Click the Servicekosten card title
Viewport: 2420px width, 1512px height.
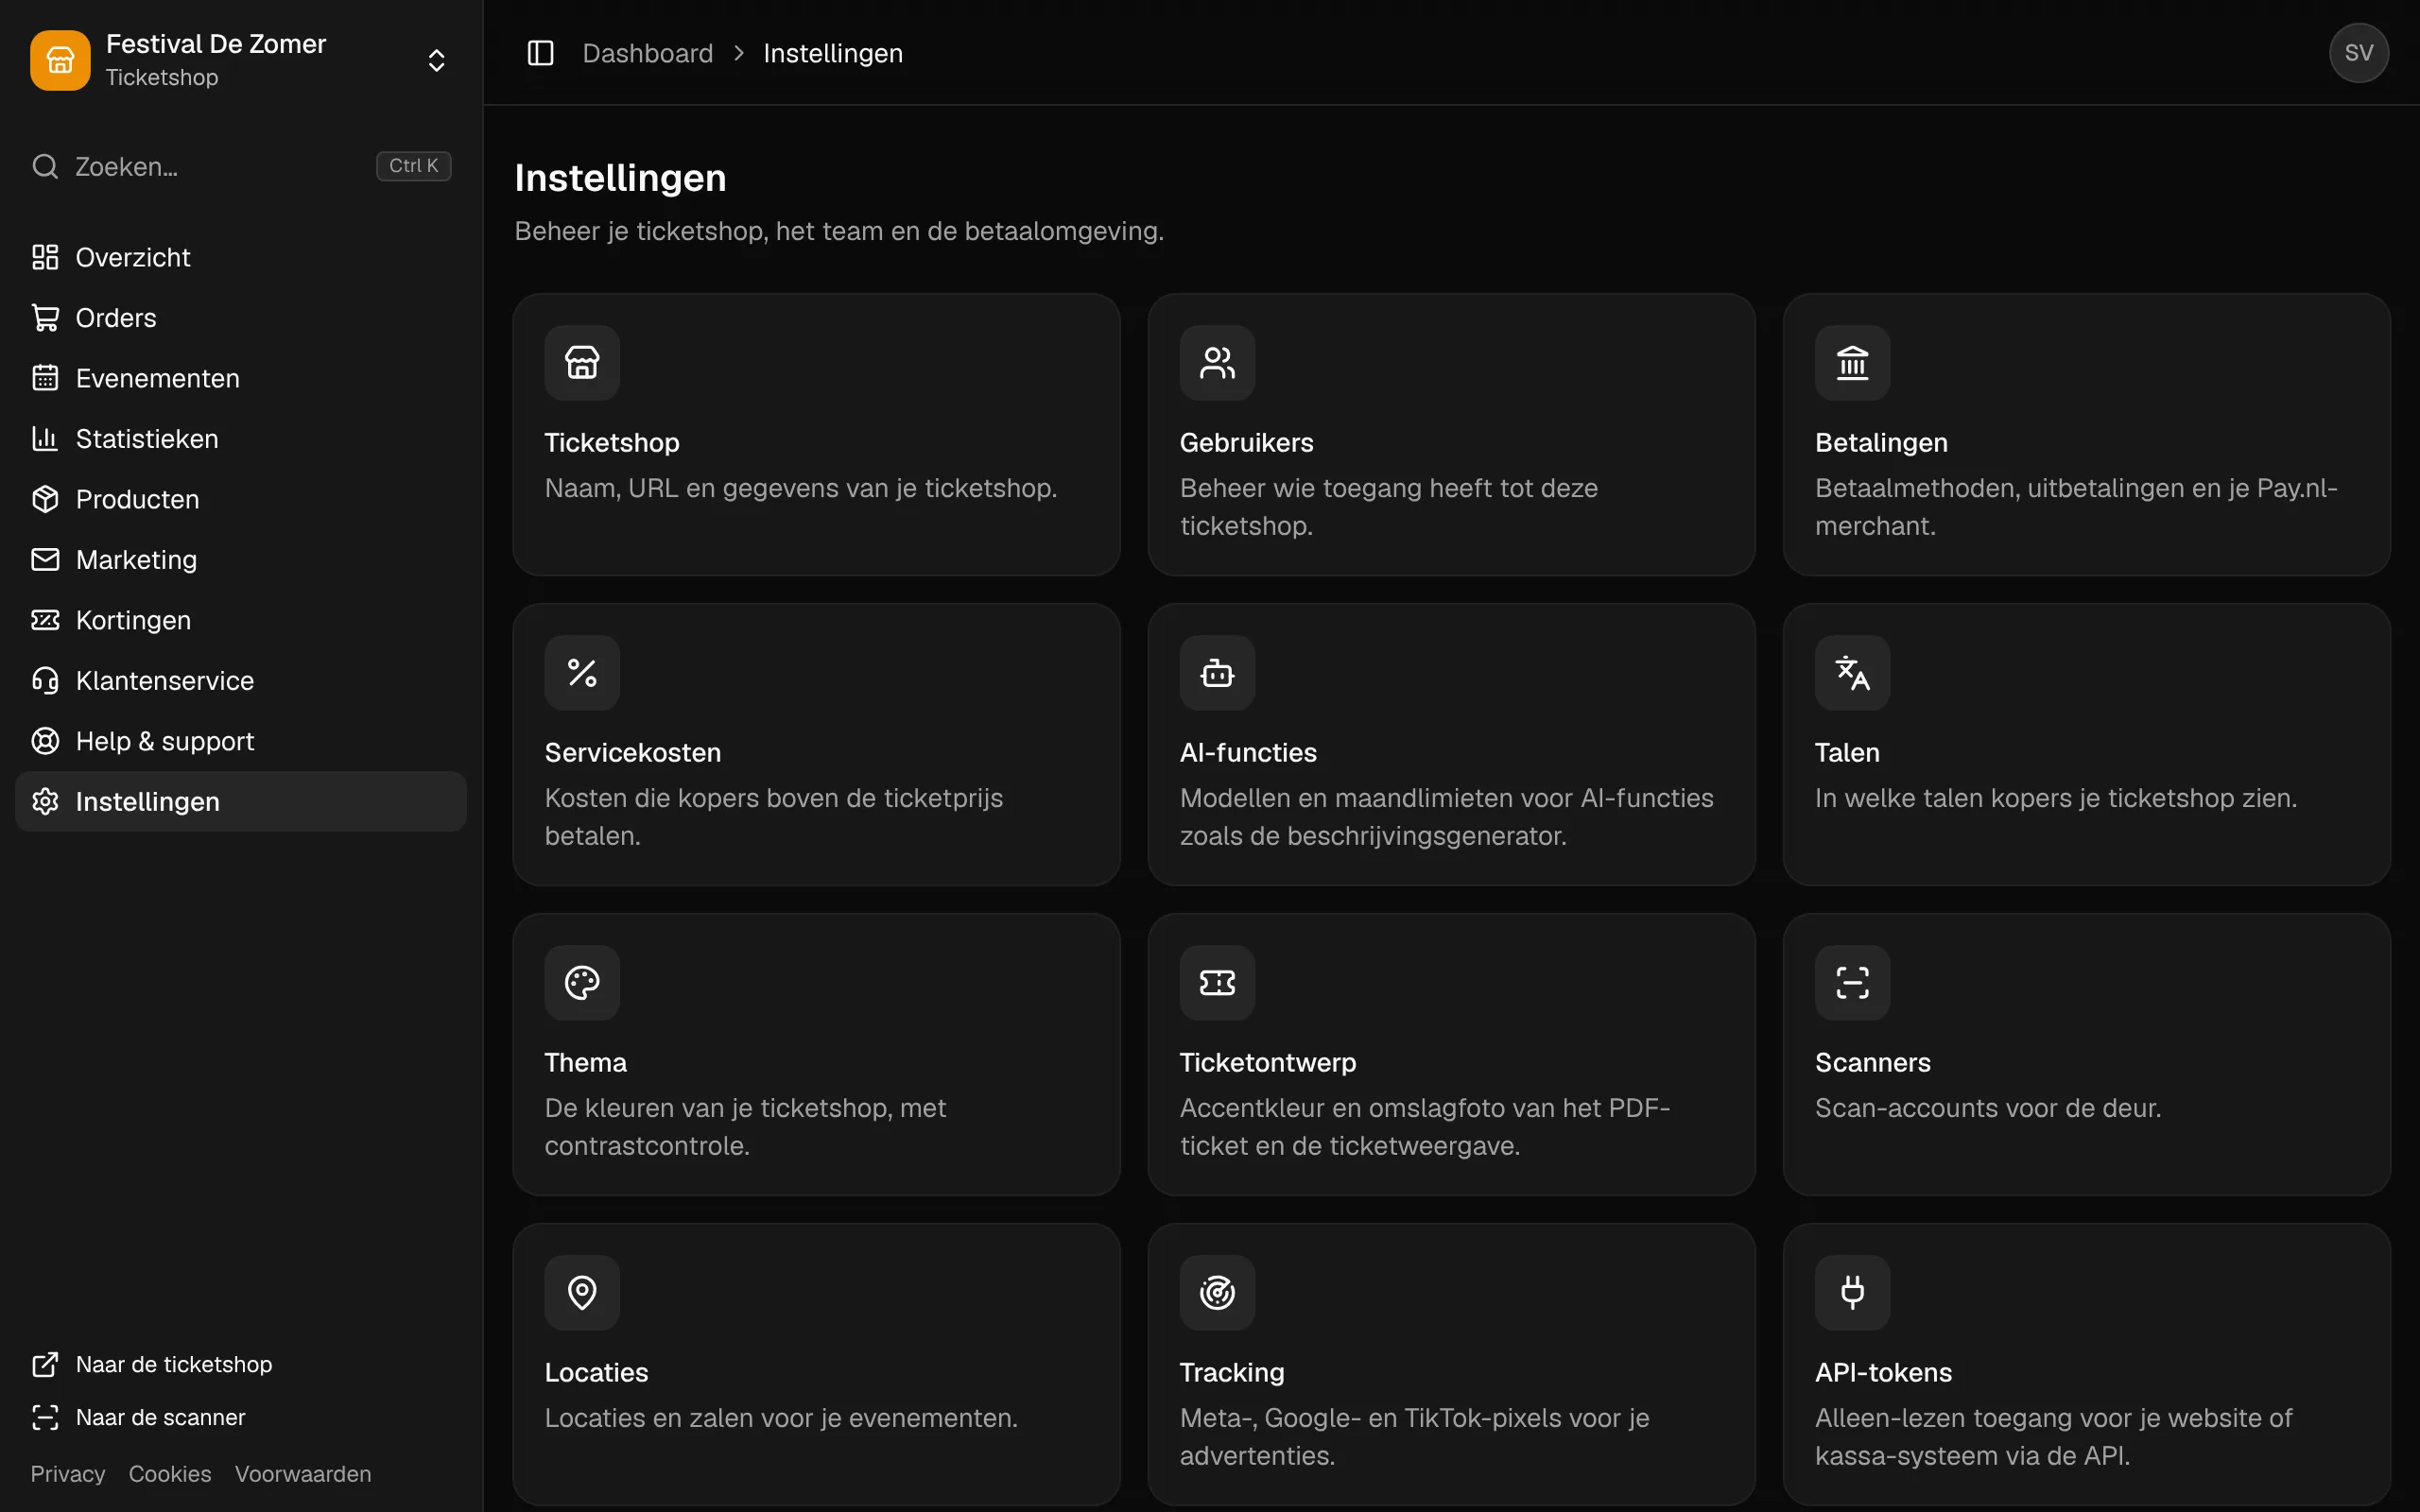(632, 753)
